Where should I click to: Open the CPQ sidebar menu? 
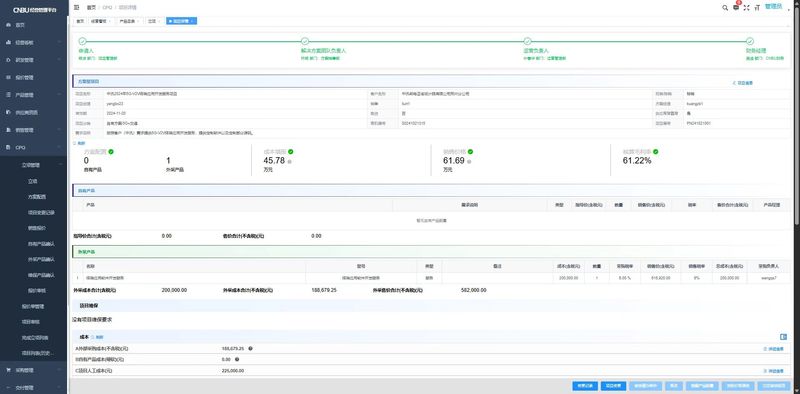pos(33,147)
